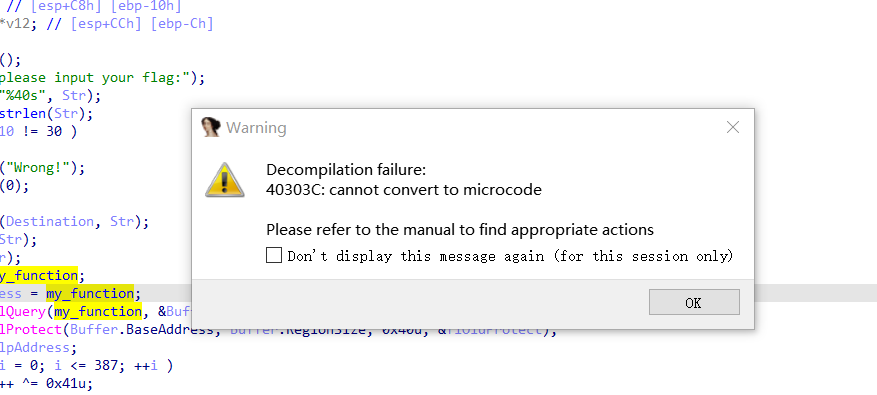Click the yellow warning triangle icon
The image size is (877, 395).
(225, 180)
